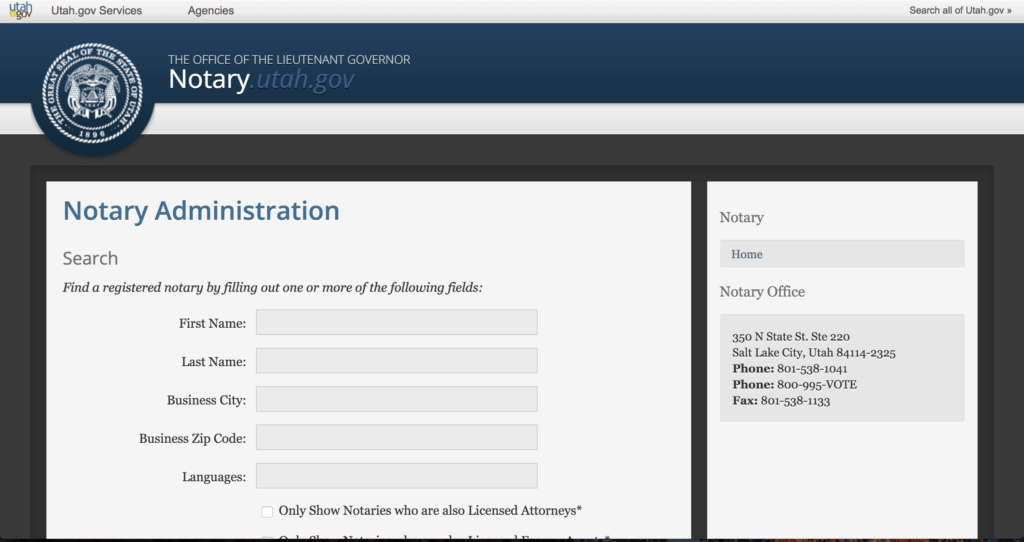This screenshot has height=542, width=1024.
Task: Click the Notary sidebar heading
Action: (741, 218)
